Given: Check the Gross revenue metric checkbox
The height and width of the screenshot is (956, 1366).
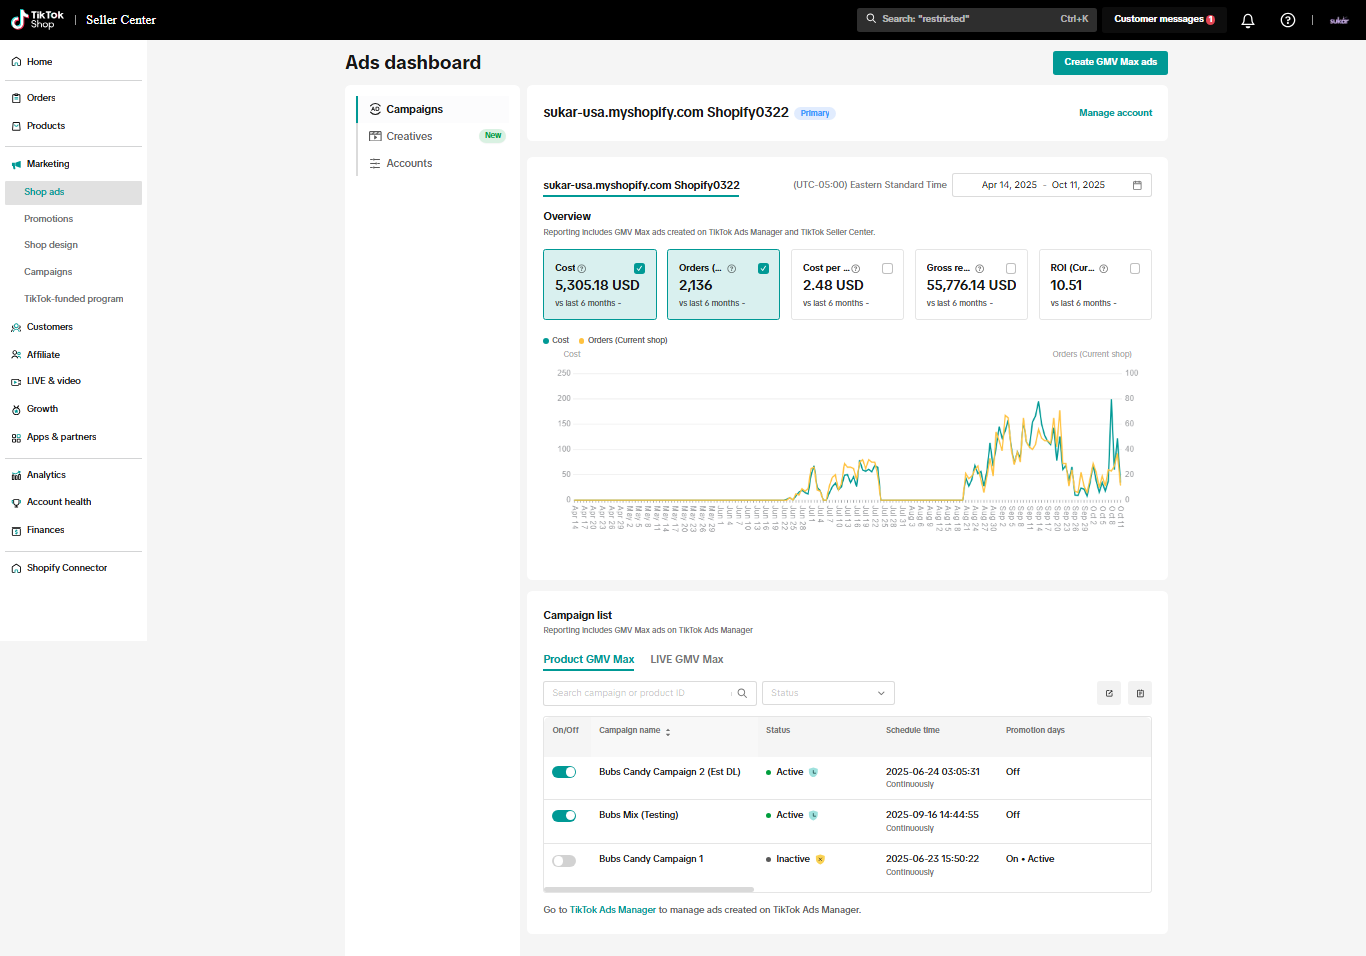Looking at the screenshot, I should tap(1011, 268).
